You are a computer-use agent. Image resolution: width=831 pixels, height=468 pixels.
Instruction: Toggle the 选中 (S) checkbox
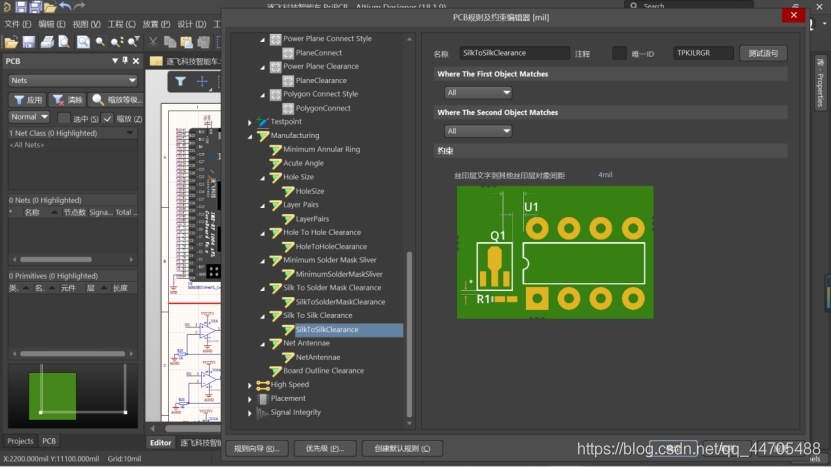point(64,118)
